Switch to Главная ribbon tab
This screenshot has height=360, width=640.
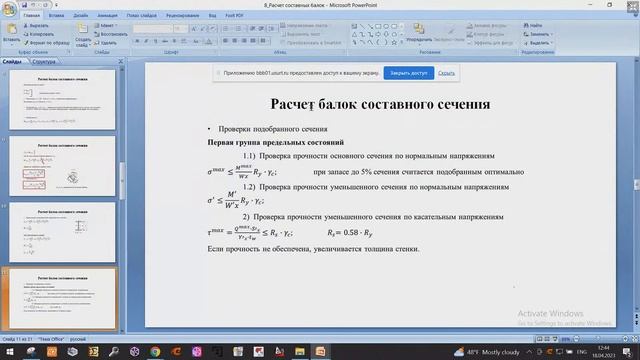(31, 16)
